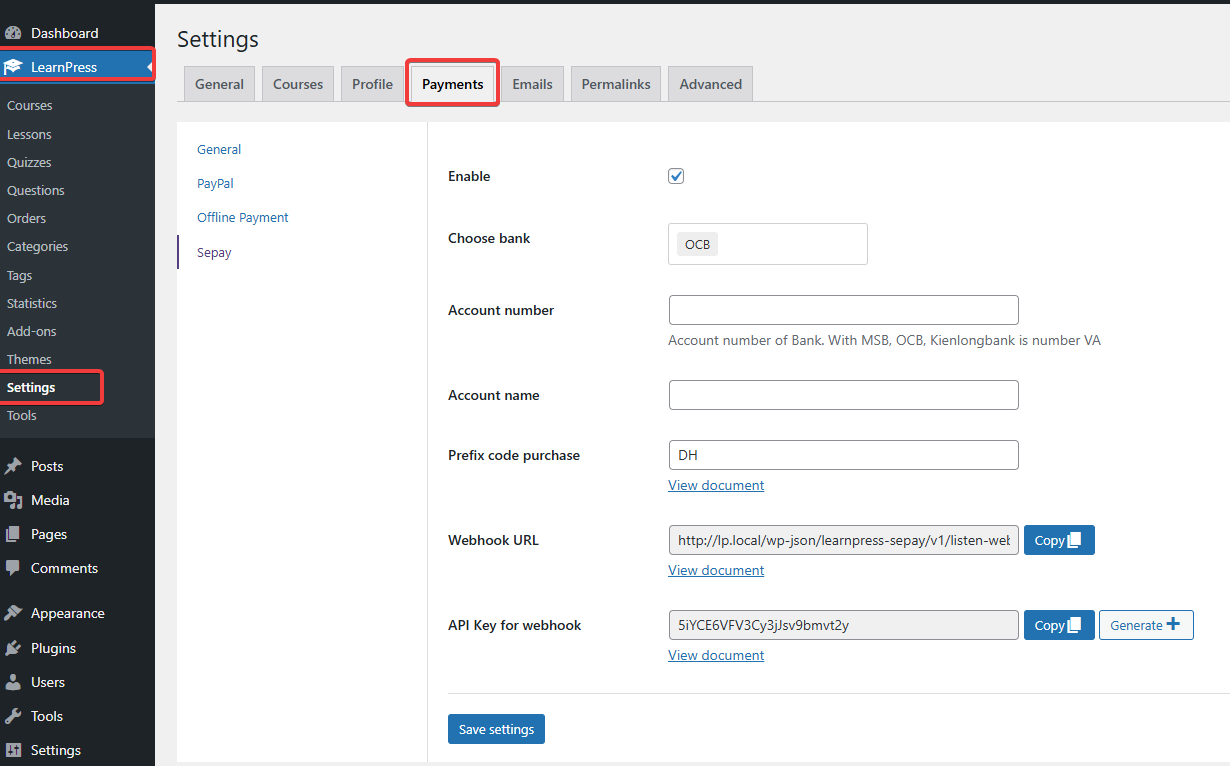The image size is (1230, 766).
Task: Open LearnPress Courses submenu item
Action: click(29, 105)
